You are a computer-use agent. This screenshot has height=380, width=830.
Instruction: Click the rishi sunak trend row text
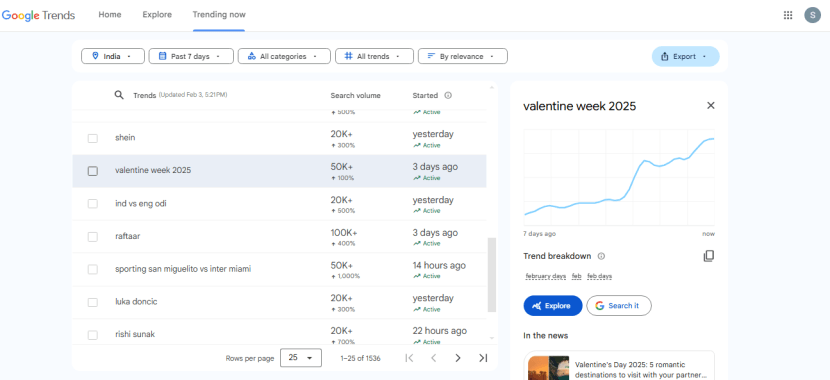(135, 334)
